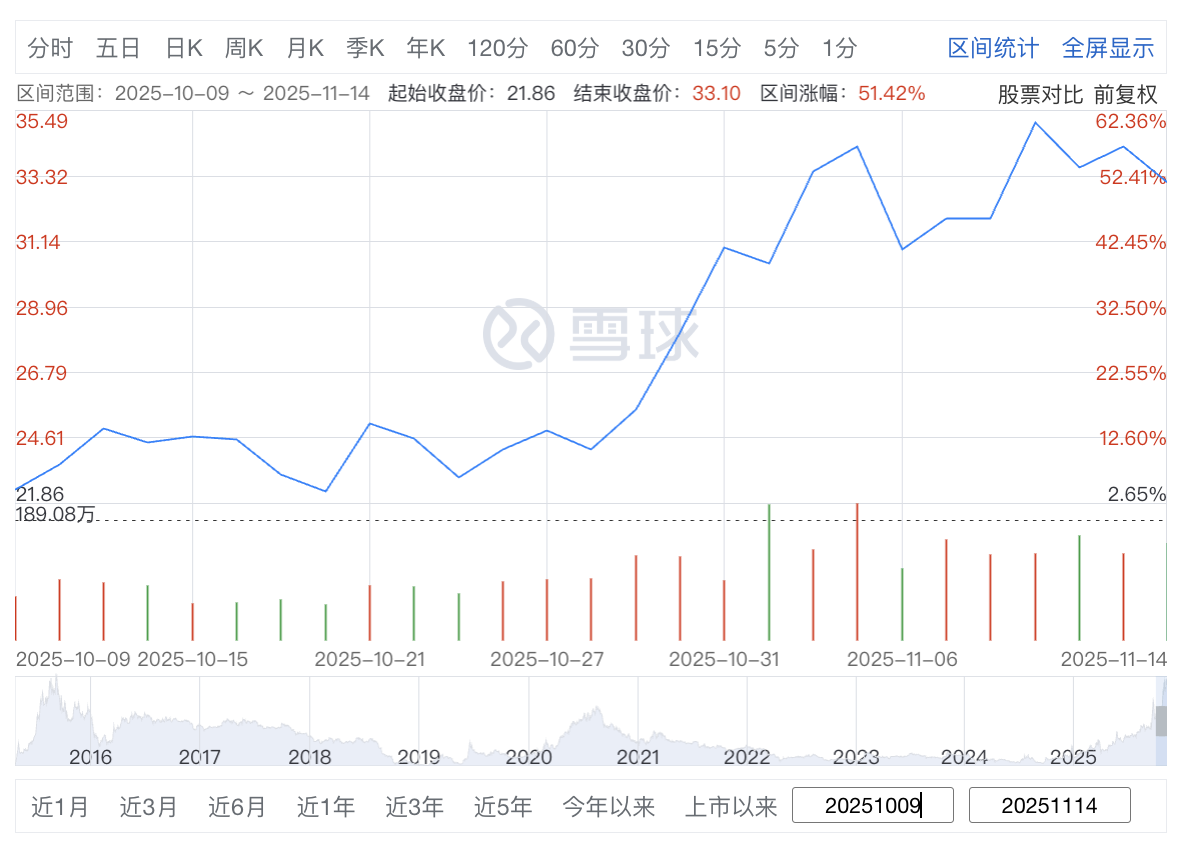The width and height of the screenshot is (1188, 848).
Task: Switch to 1分 minute chart
Action: click(840, 48)
